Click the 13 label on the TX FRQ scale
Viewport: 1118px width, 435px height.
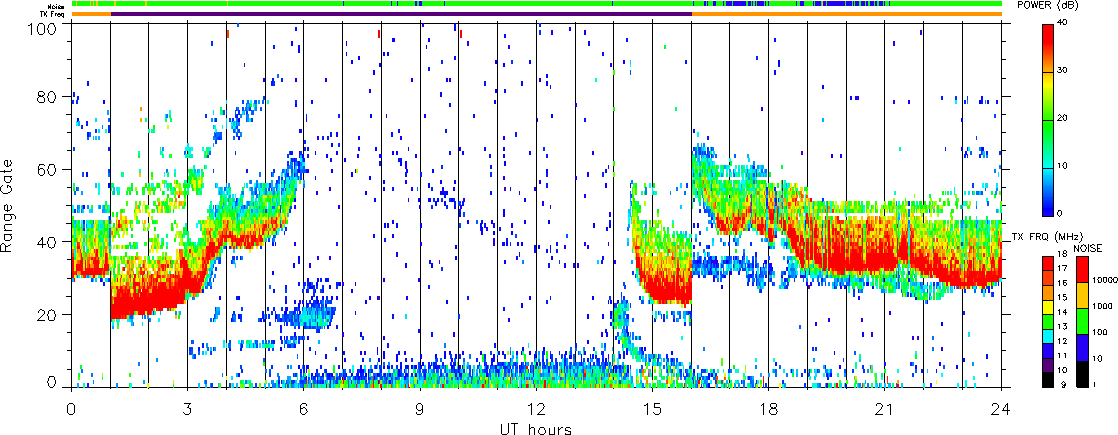(1062, 327)
